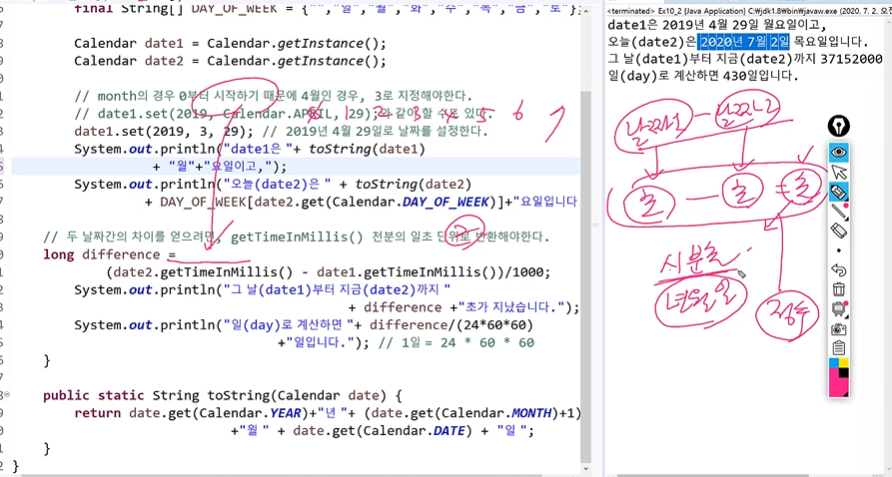
Task: Take a screenshot with the camera icon
Action: [x=839, y=329]
